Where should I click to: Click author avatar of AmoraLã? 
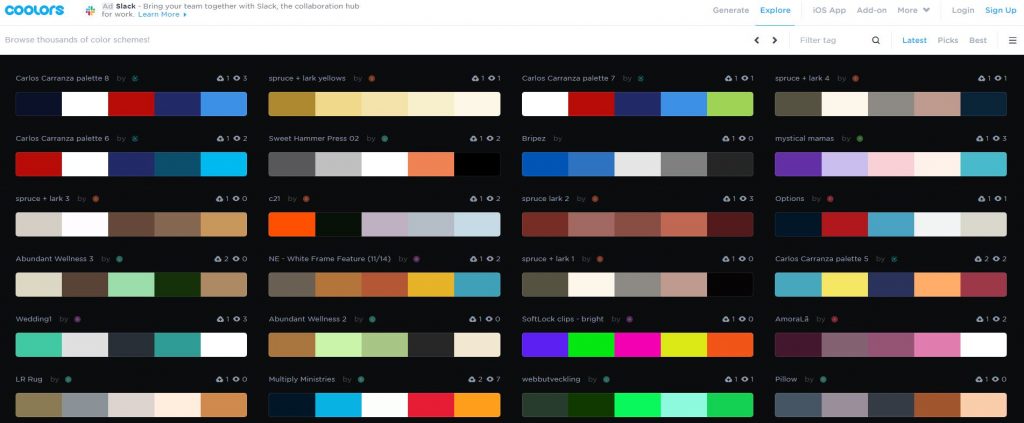(x=835, y=319)
